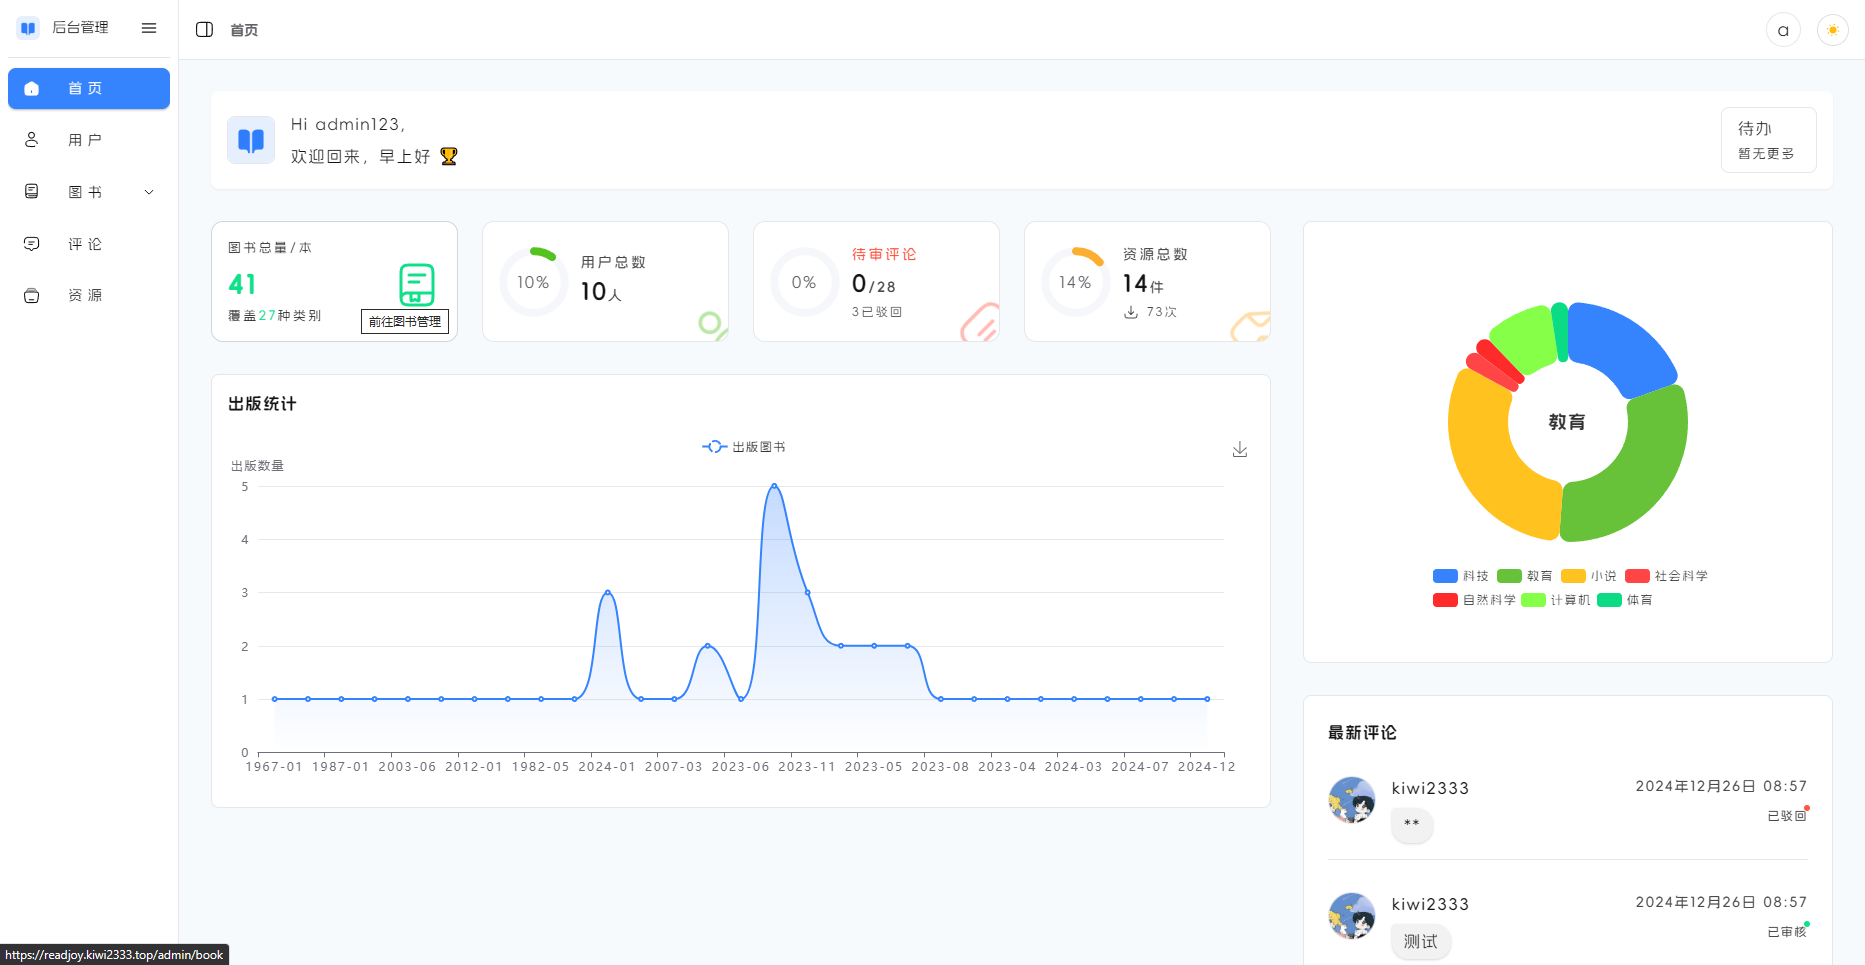Screen dimensions: 1865x965
Task: Click the 2023-11 x-axis label
Action: [807, 767]
